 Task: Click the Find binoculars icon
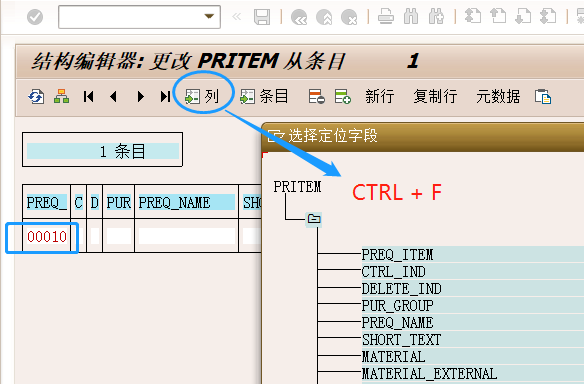(411, 17)
